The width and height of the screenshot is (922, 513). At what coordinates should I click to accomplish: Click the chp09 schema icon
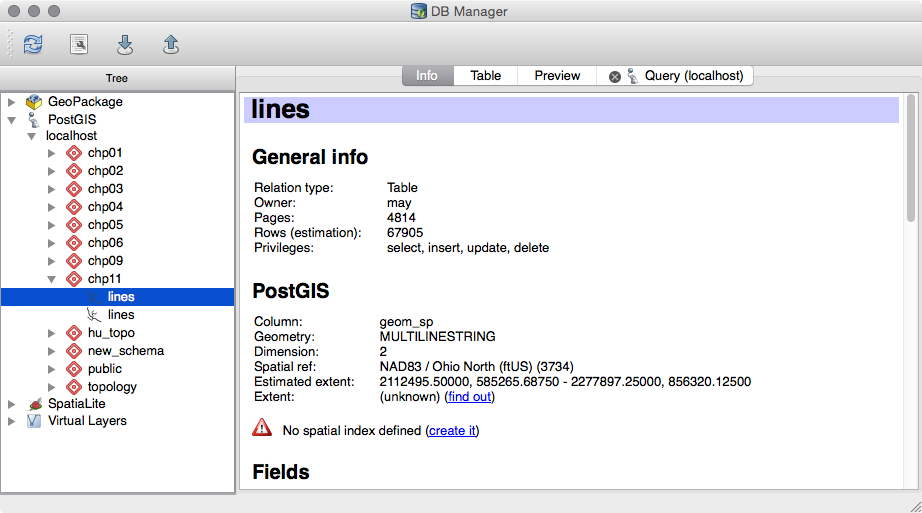pyautogui.click(x=74, y=261)
